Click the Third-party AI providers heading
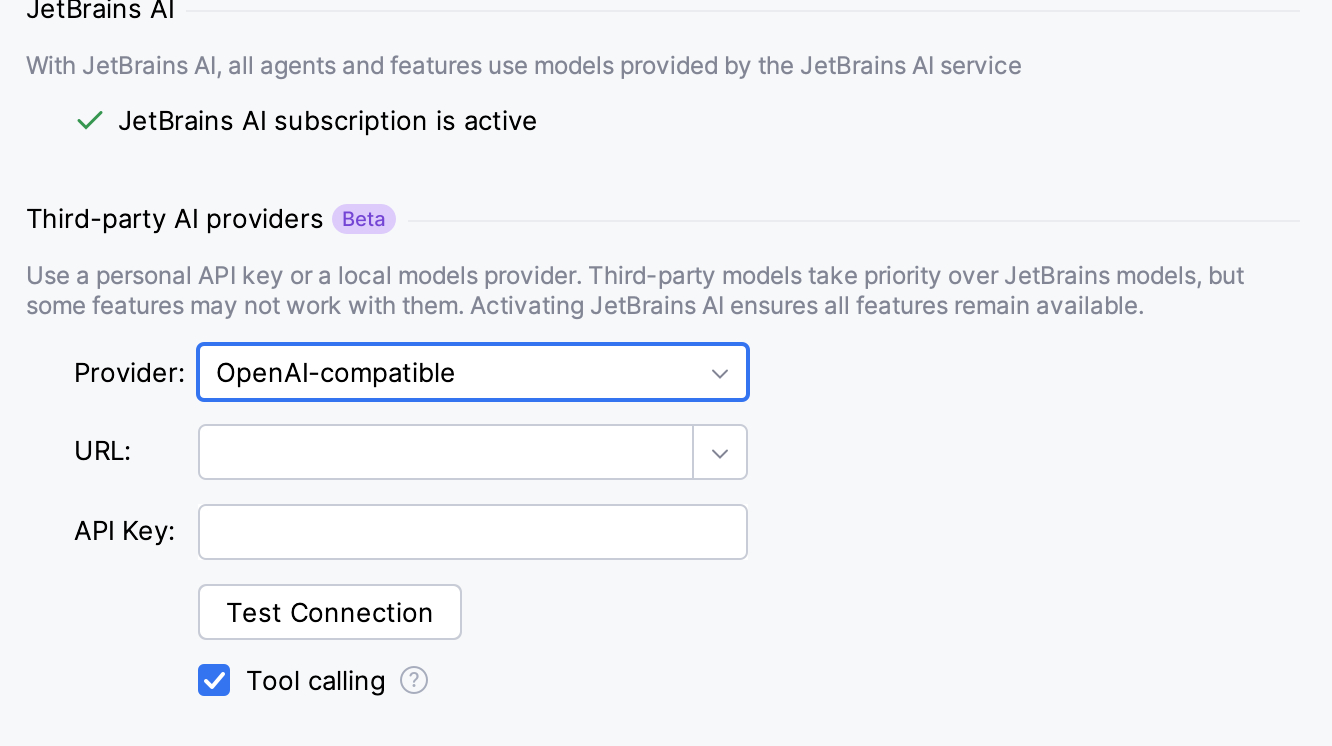This screenshot has width=1332, height=746. (175, 219)
